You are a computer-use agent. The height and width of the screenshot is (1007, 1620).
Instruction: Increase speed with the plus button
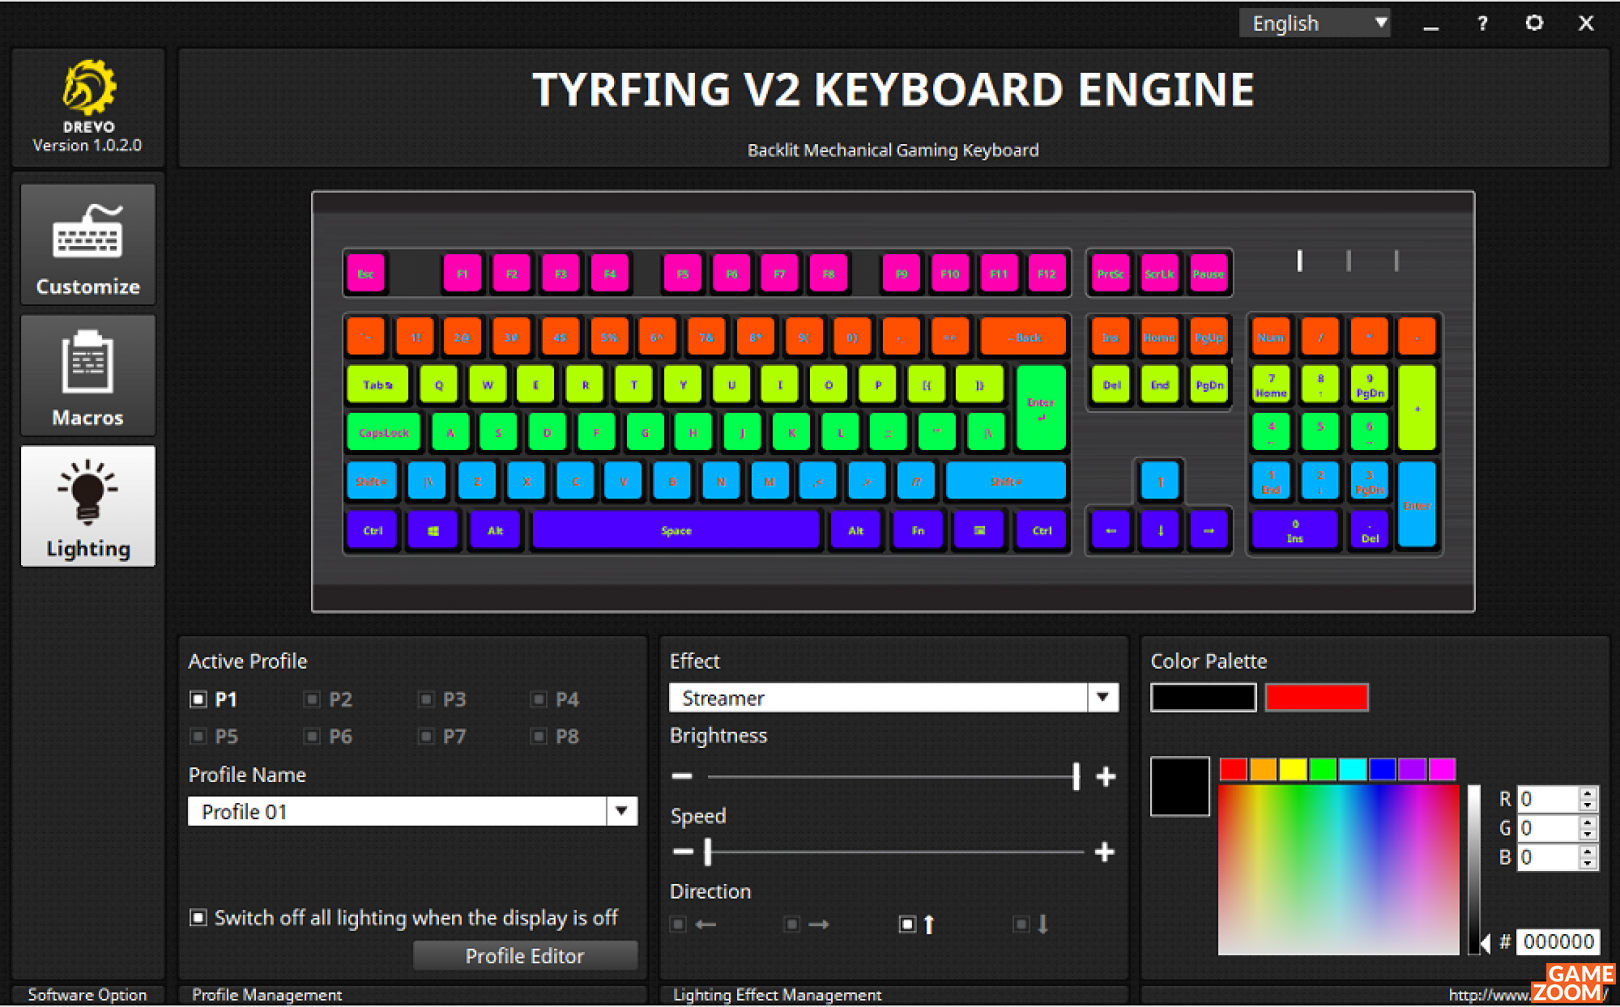coord(1105,852)
